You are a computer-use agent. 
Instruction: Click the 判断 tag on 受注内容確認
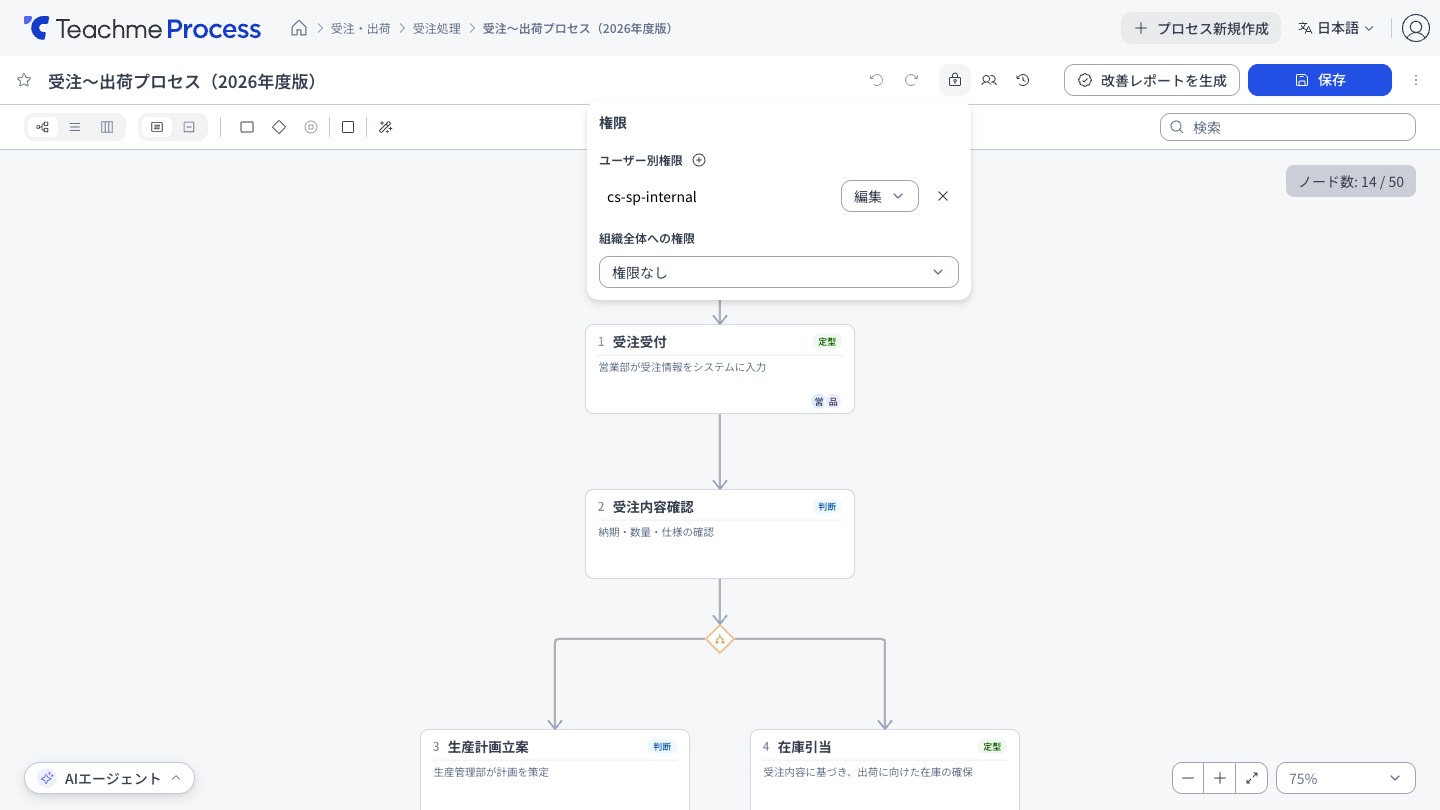[x=827, y=507]
